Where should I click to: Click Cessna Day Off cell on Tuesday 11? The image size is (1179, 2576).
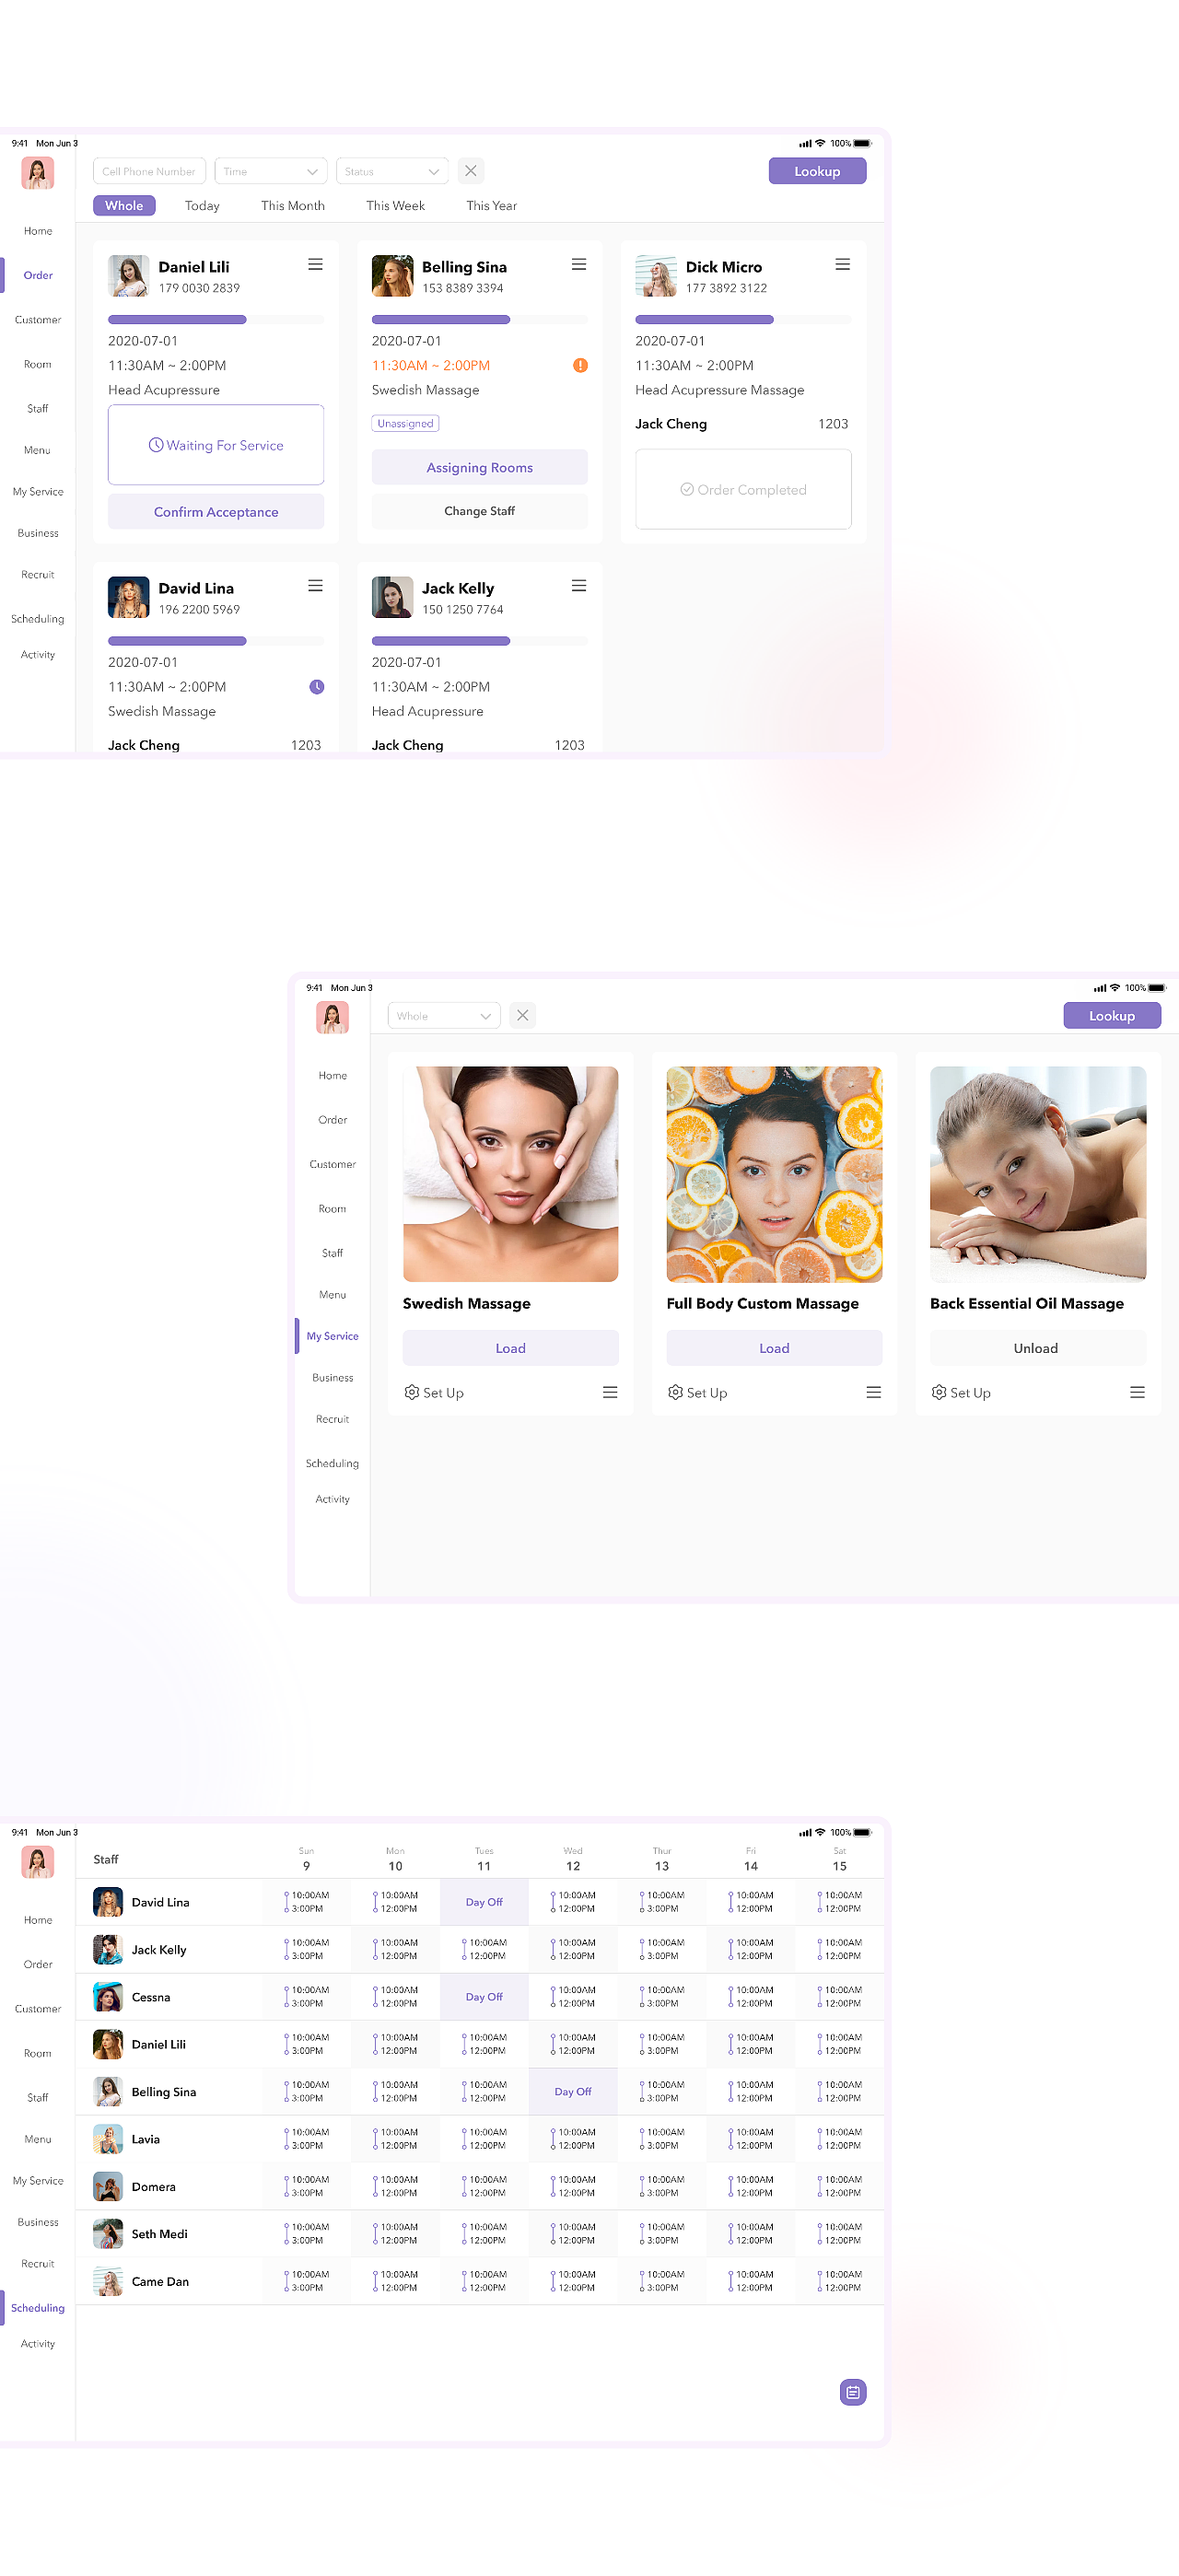point(484,1997)
